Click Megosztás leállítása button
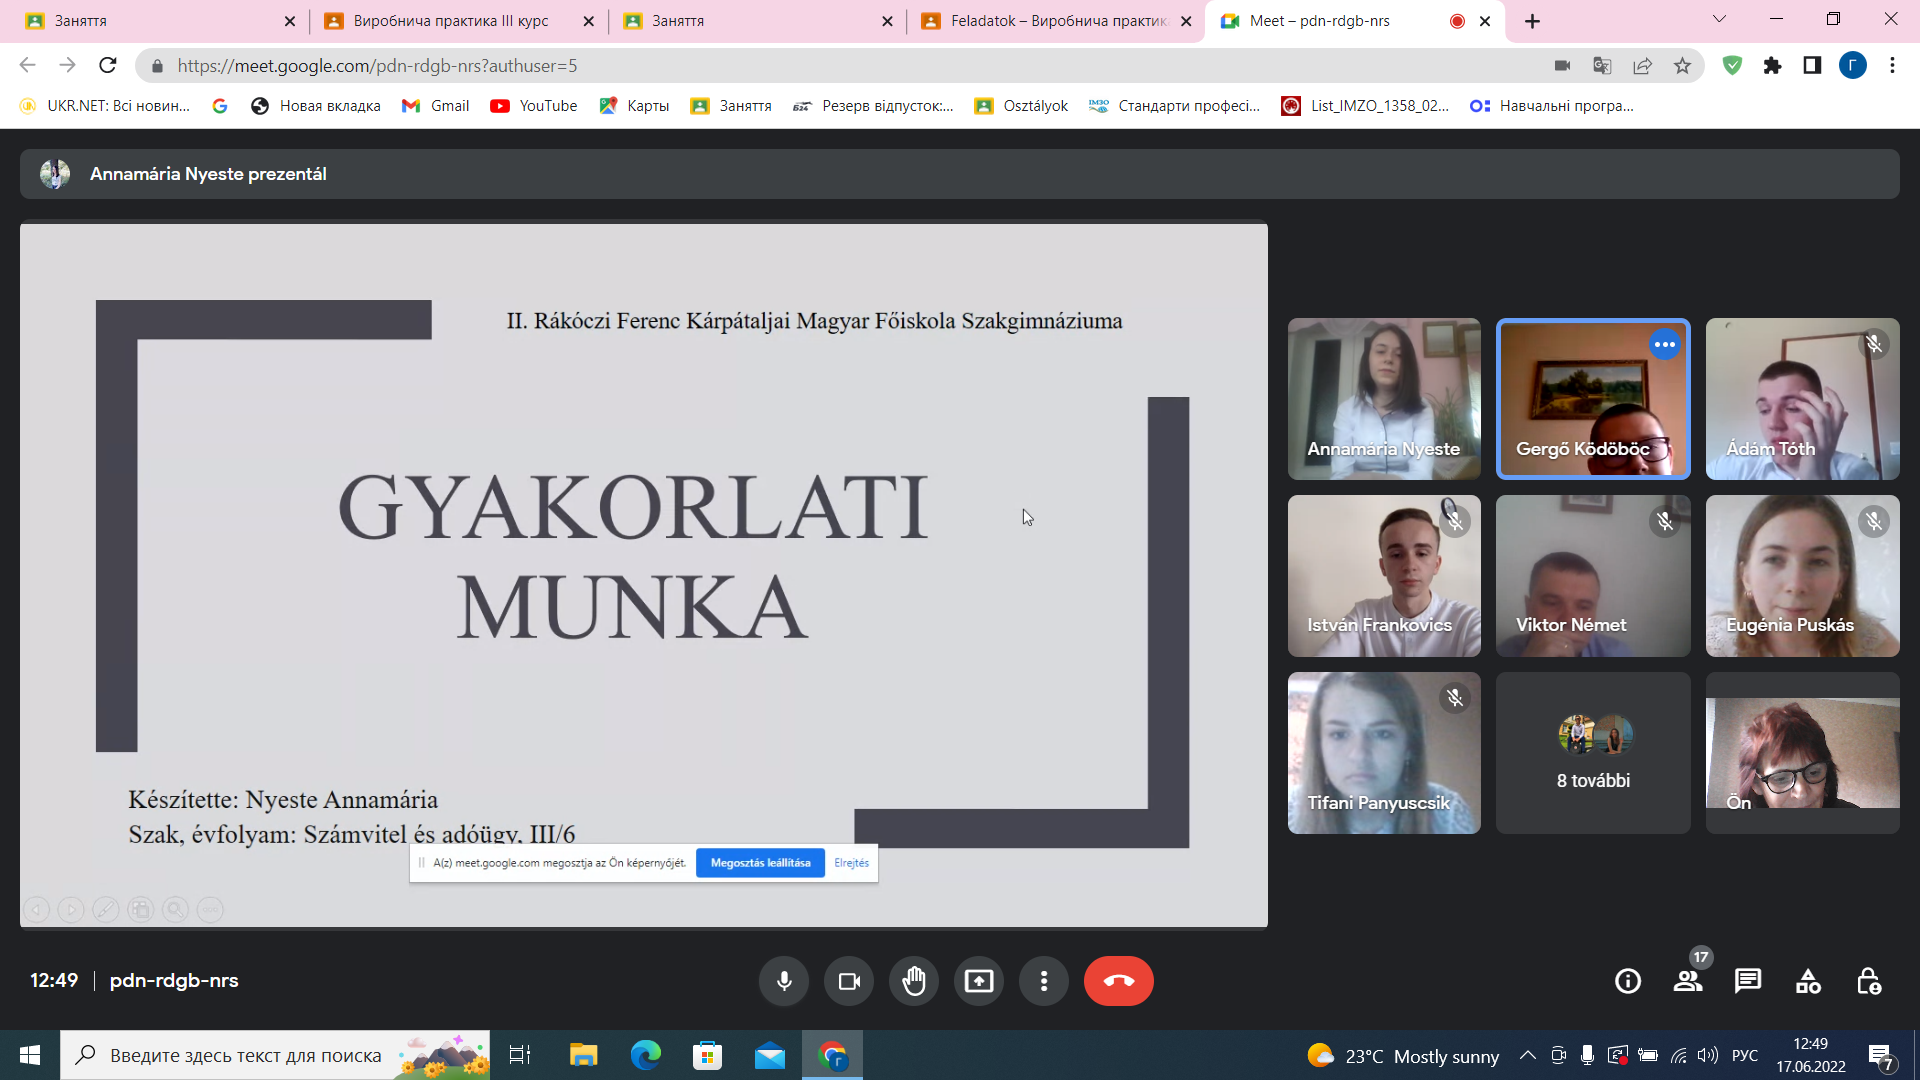Viewport: 1920px width, 1080px height. 760,863
